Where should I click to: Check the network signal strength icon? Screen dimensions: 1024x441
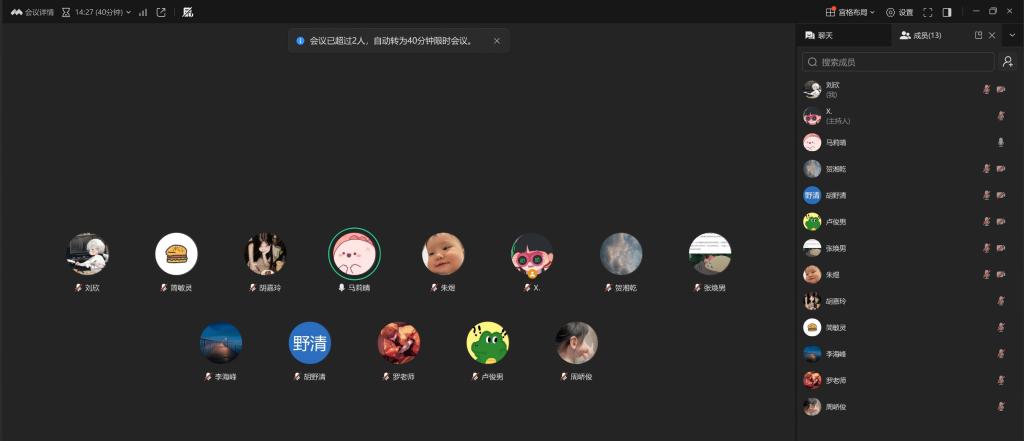coord(143,12)
